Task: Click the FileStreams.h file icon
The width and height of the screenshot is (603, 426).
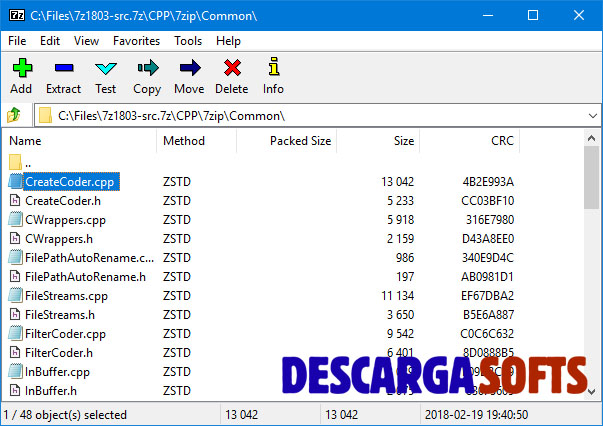Action: coord(15,315)
